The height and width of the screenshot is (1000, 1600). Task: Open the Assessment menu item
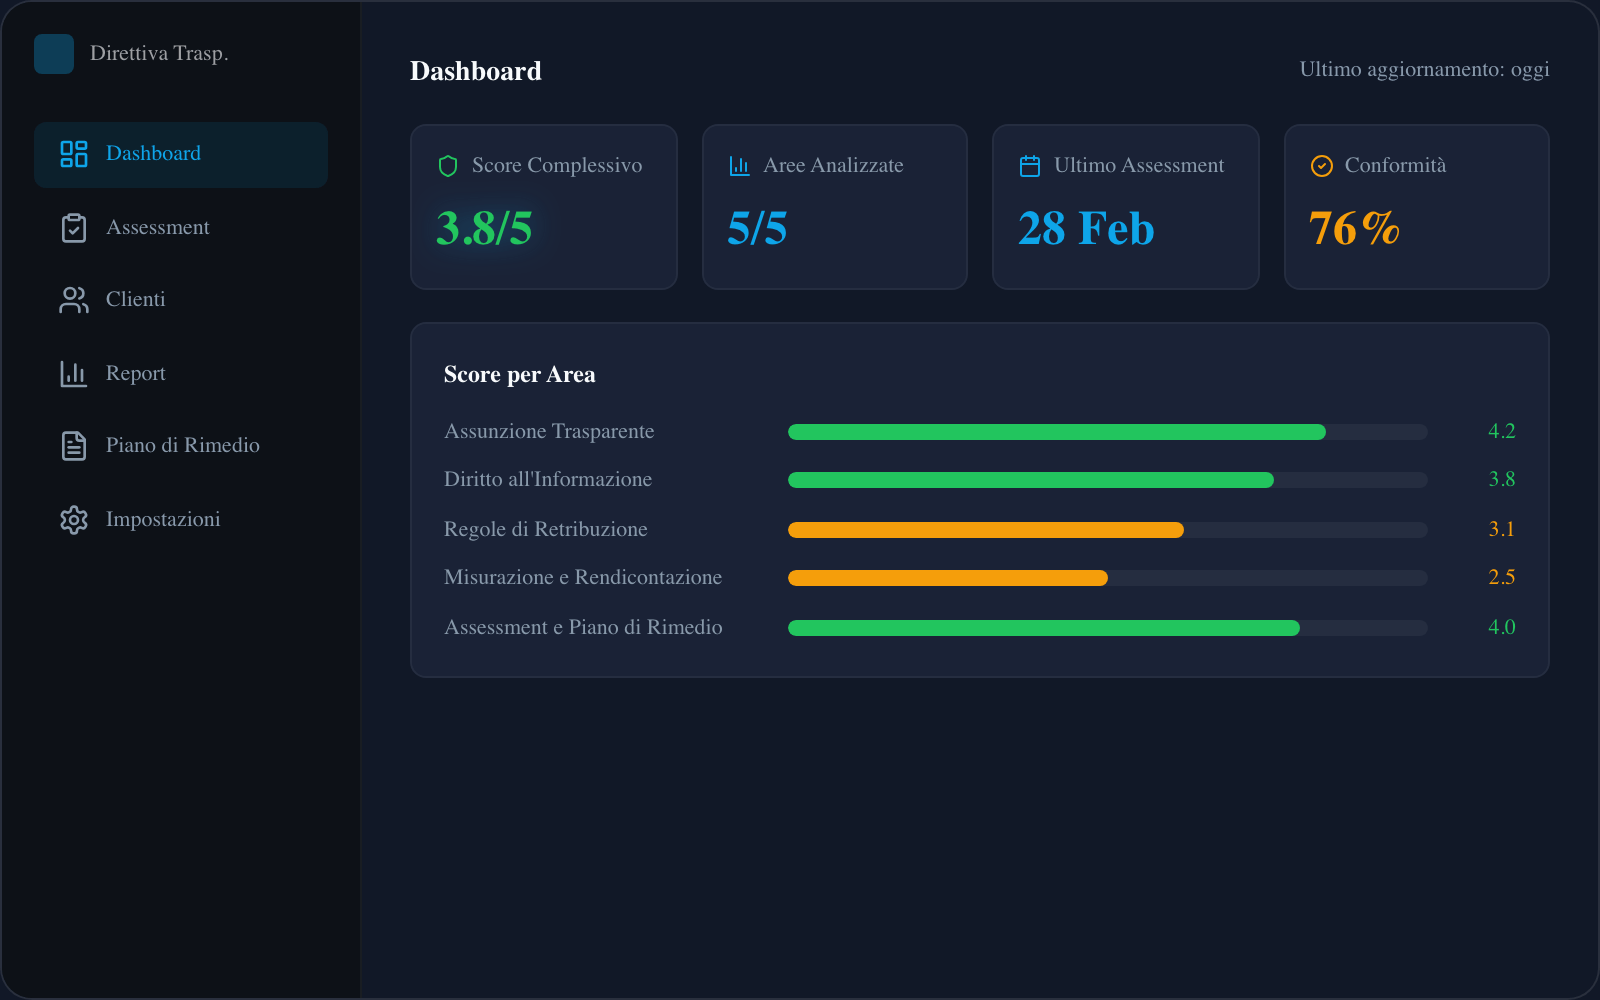158,228
